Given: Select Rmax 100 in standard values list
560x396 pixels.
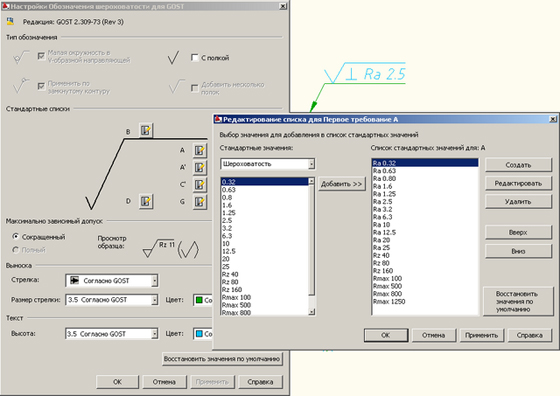Looking at the screenshot, I should click(264, 297).
